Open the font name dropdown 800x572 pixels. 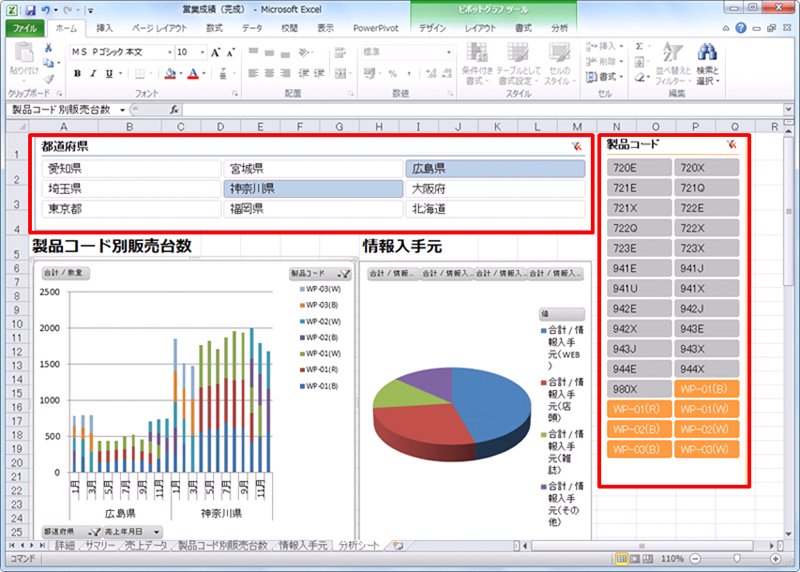click(169, 52)
